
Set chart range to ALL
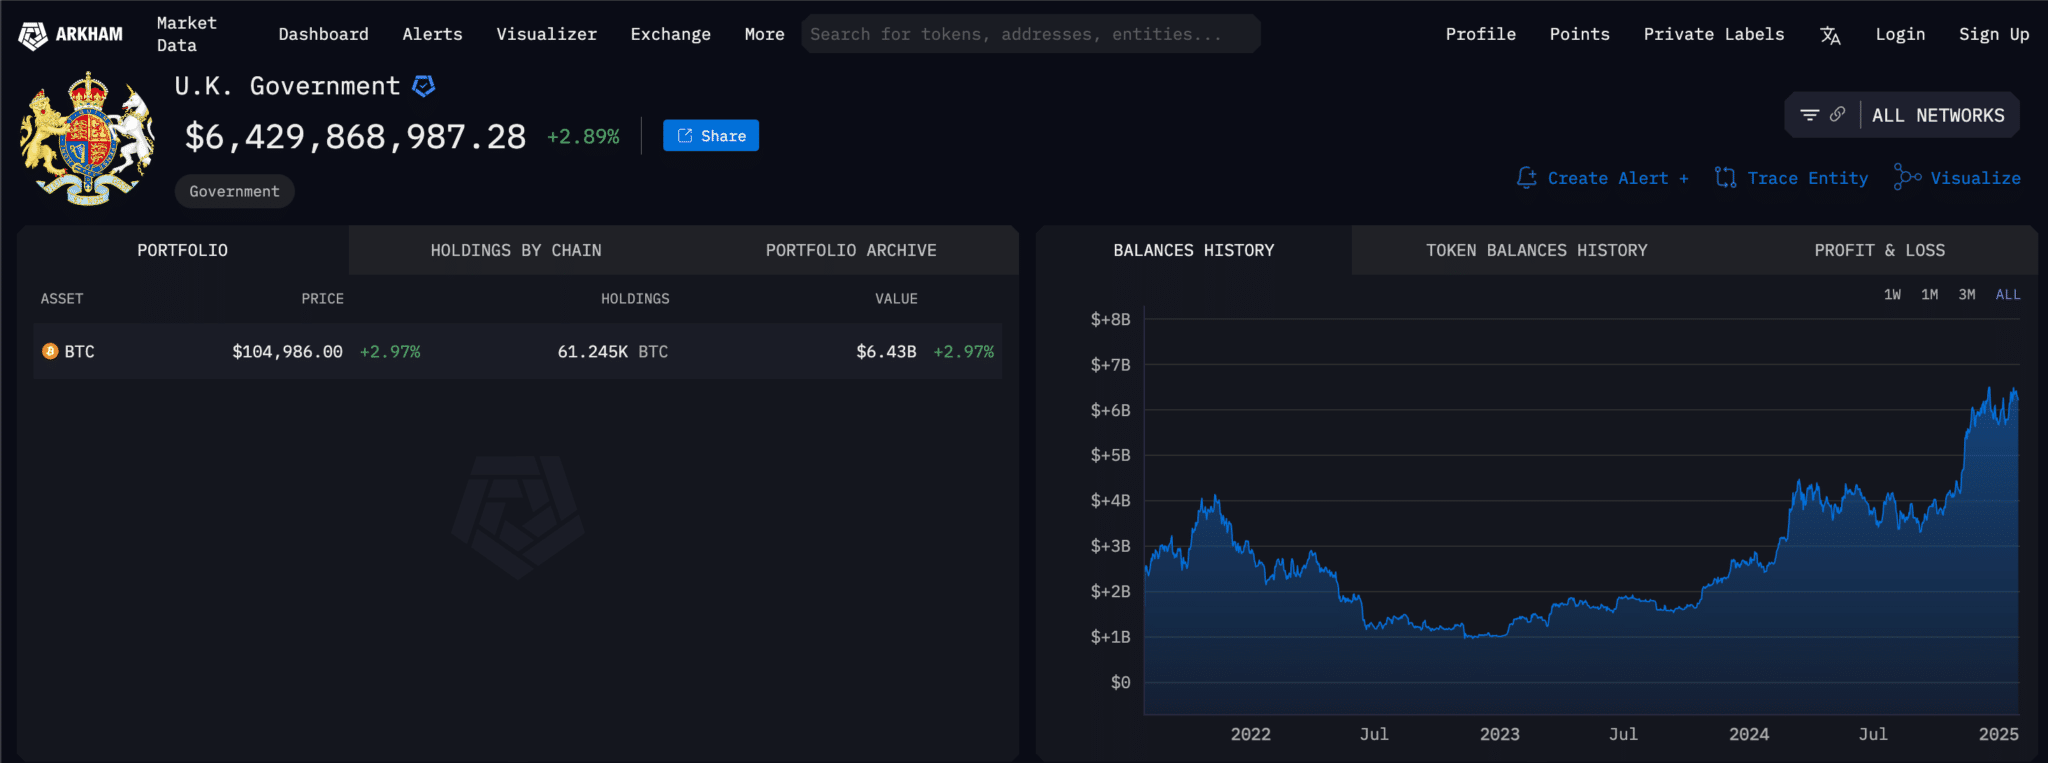coord(2008,294)
